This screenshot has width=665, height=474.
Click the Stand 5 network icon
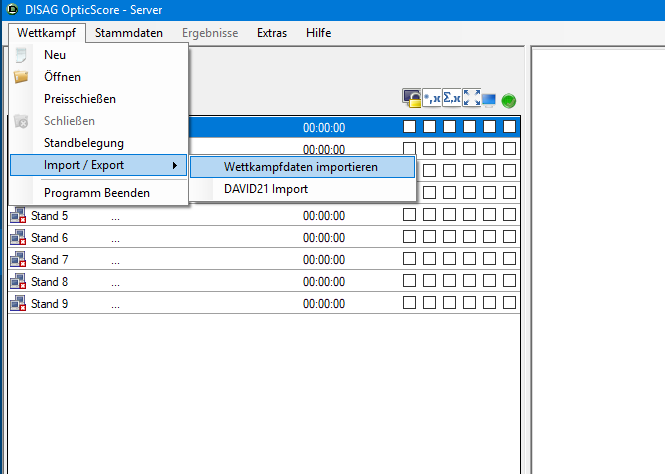tap(18, 215)
